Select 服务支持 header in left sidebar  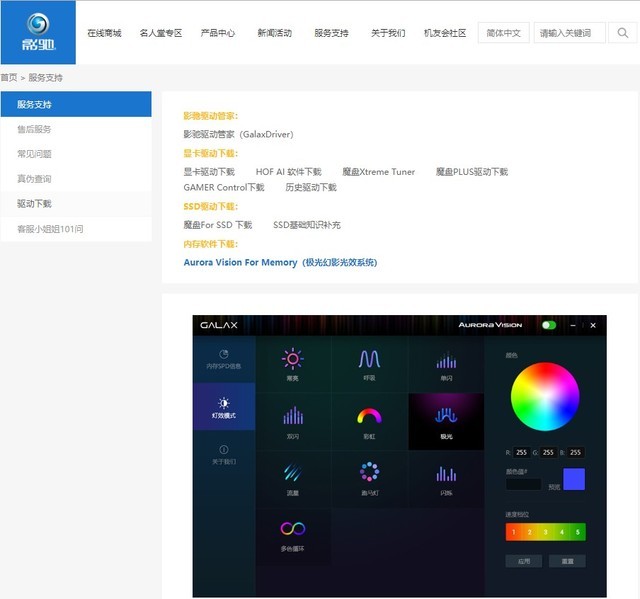pyautogui.click(x=76, y=104)
